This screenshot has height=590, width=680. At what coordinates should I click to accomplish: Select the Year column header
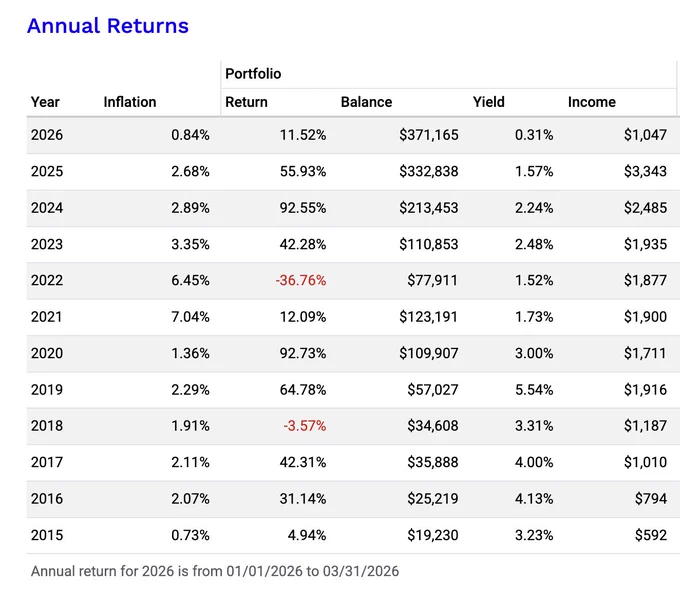point(45,102)
